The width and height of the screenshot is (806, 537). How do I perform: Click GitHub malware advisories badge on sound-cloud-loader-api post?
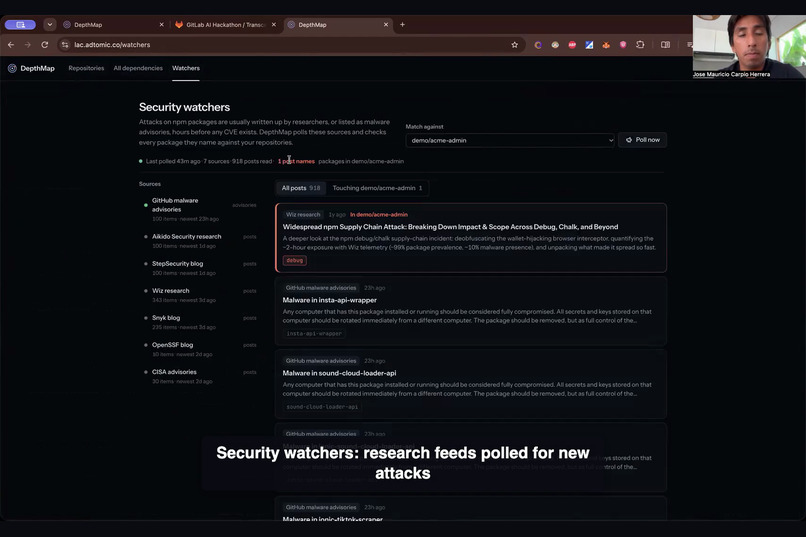(321, 361)
